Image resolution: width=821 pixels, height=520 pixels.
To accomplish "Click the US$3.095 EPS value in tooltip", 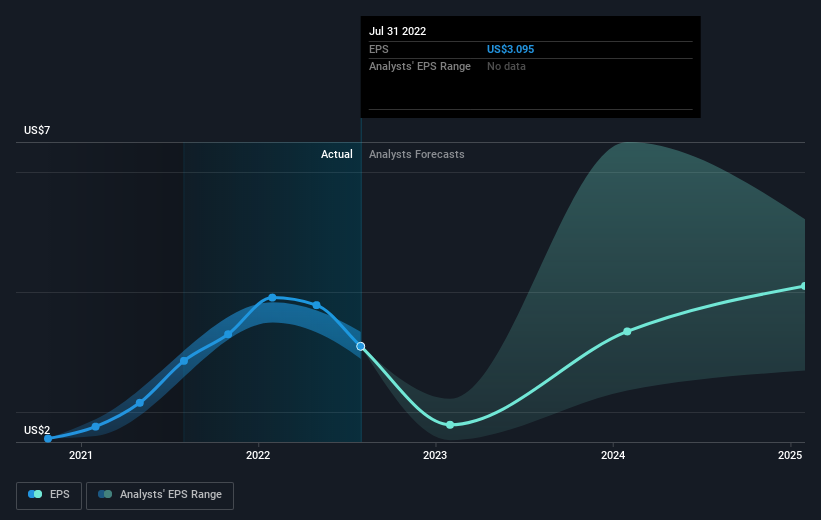I will (x=511, y=49).
